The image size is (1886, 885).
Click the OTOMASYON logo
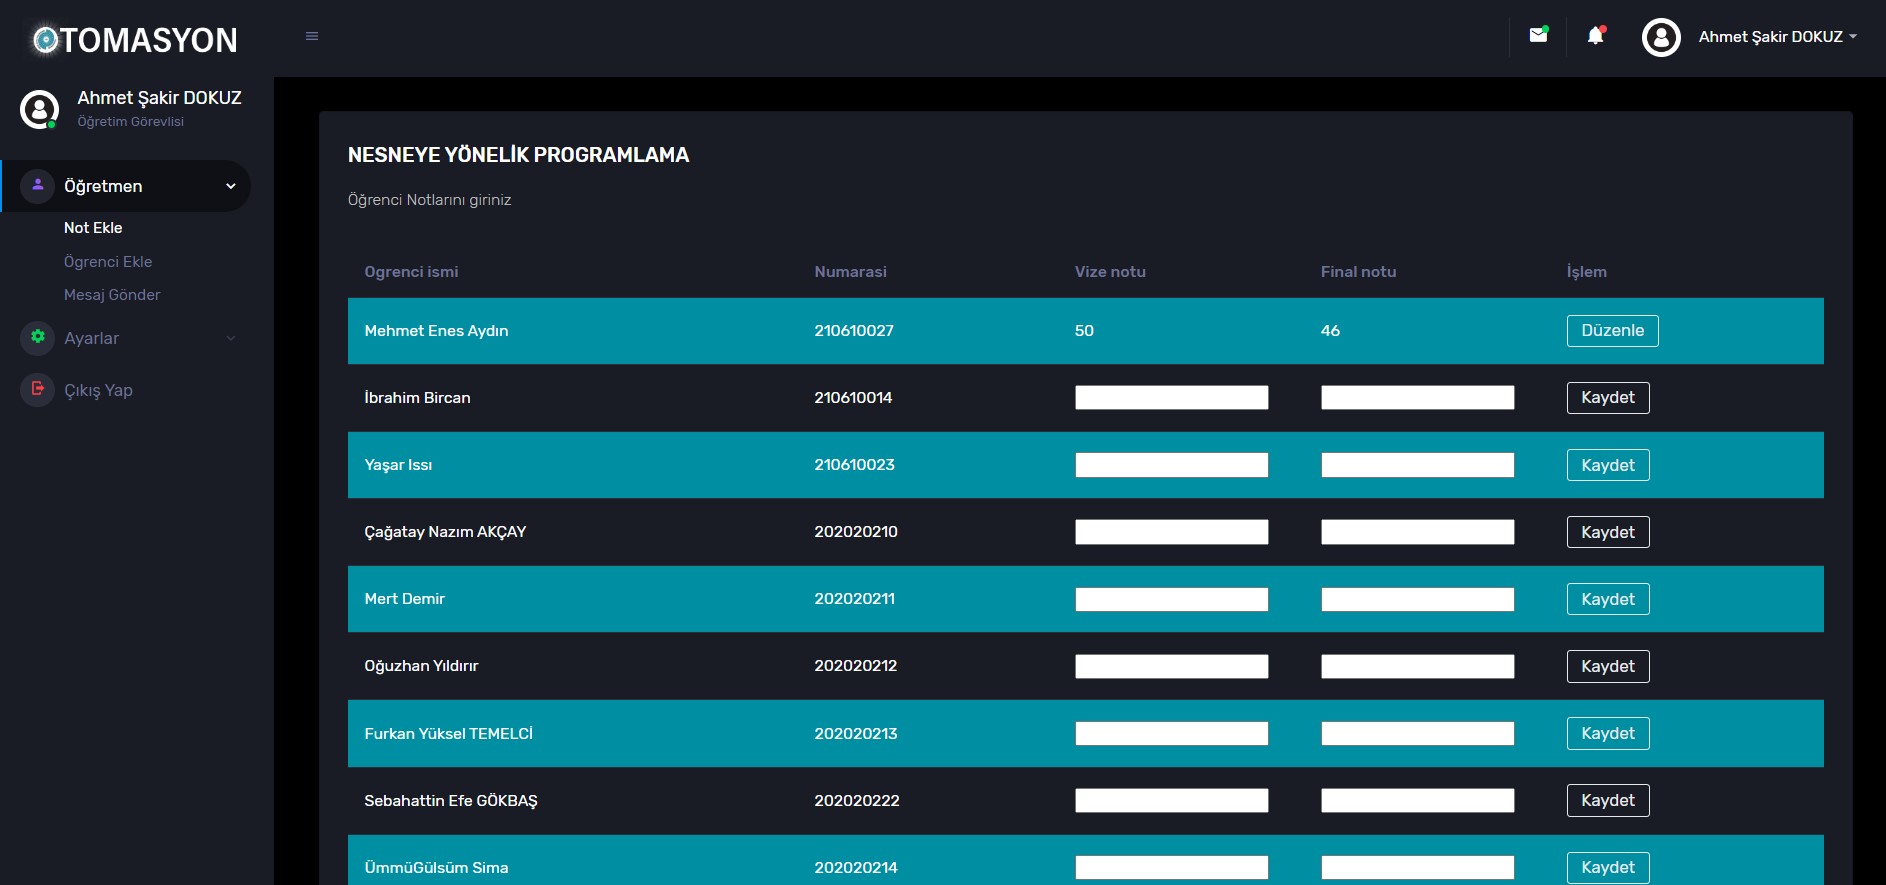[135, 40]
